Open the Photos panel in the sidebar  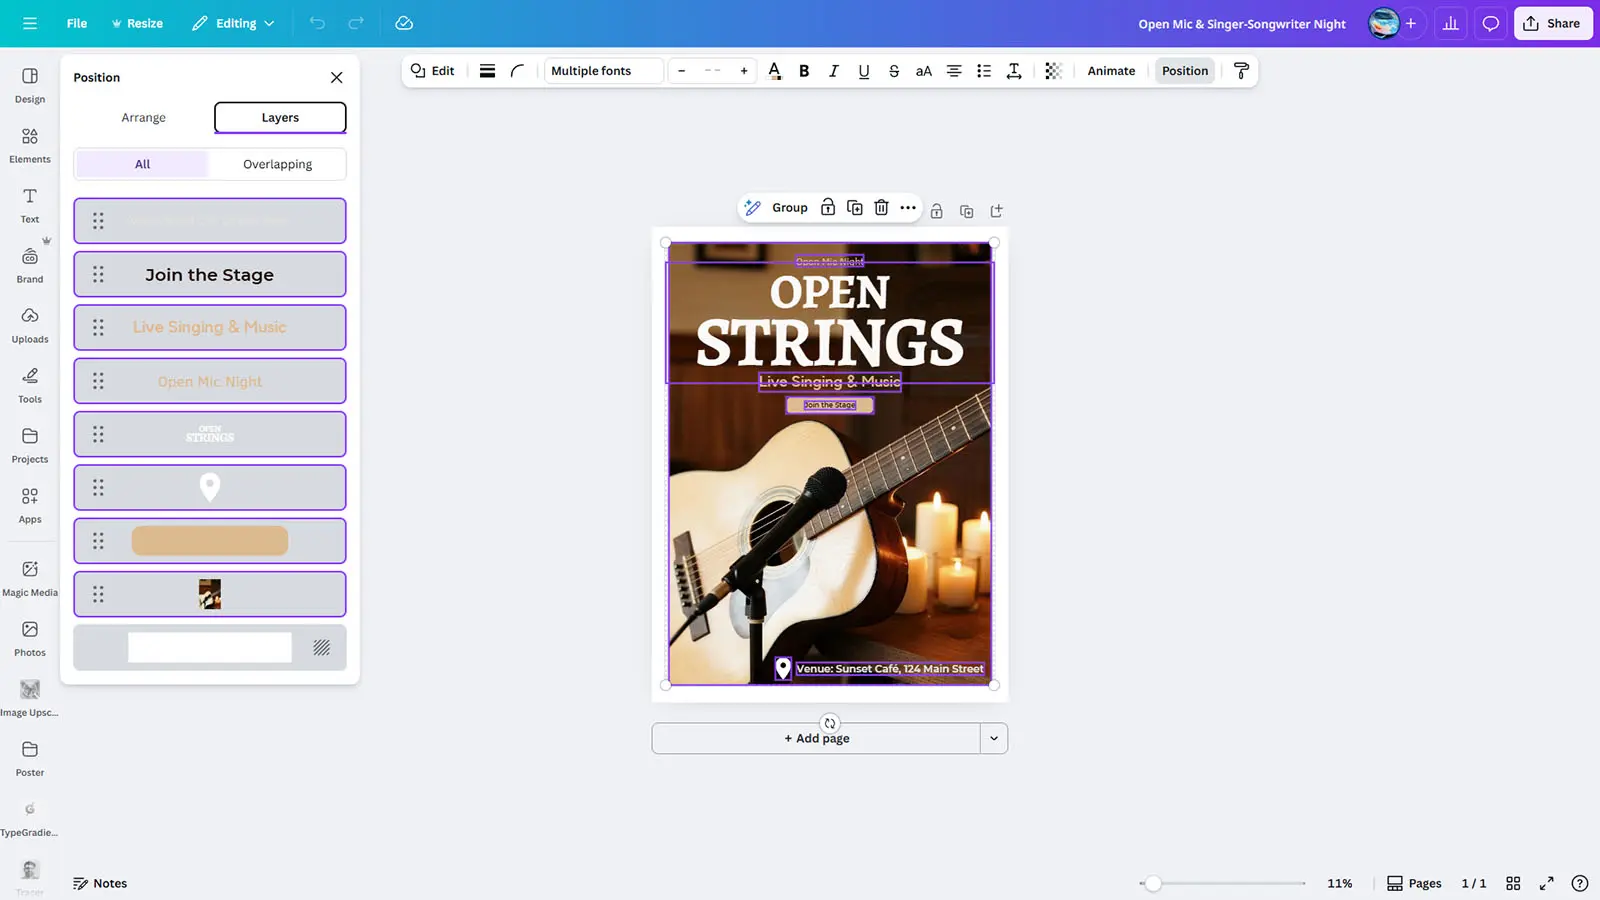pos(29,636)
